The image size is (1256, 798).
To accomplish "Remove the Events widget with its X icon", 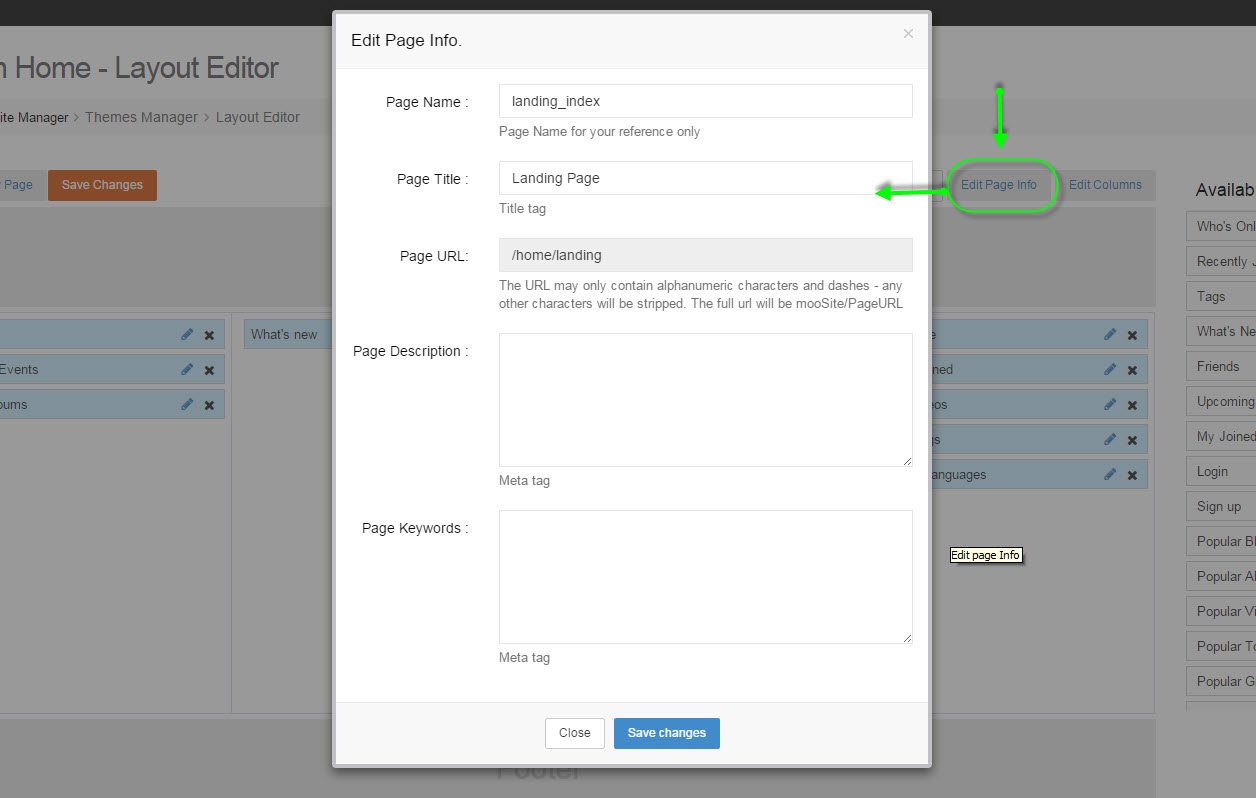I will click(x=209, y=370).
